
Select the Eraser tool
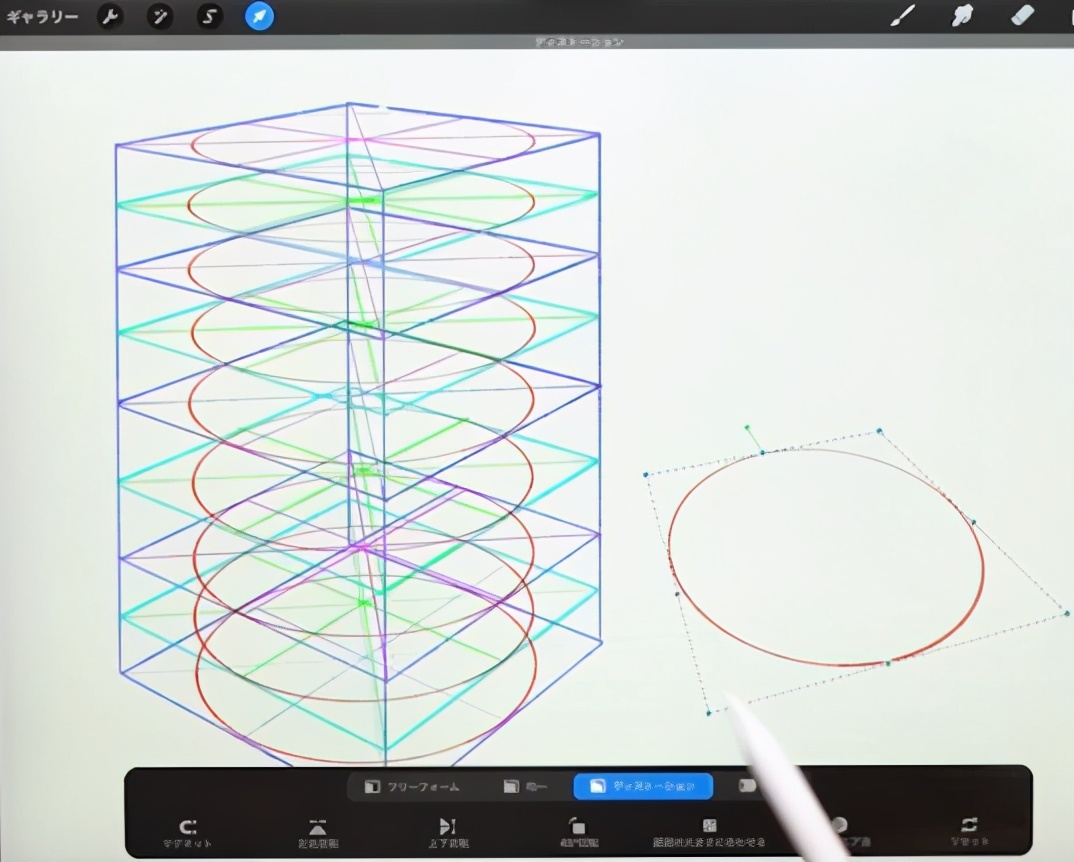(1021, 16)
